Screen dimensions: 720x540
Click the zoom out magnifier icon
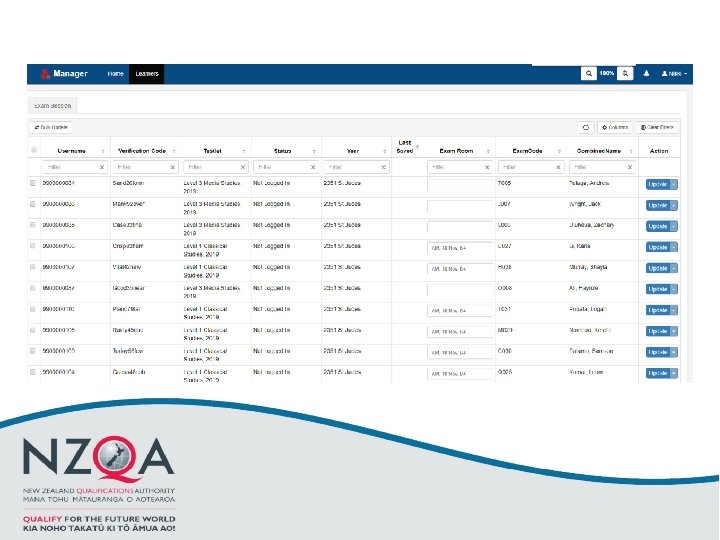[x=589, y=73]
